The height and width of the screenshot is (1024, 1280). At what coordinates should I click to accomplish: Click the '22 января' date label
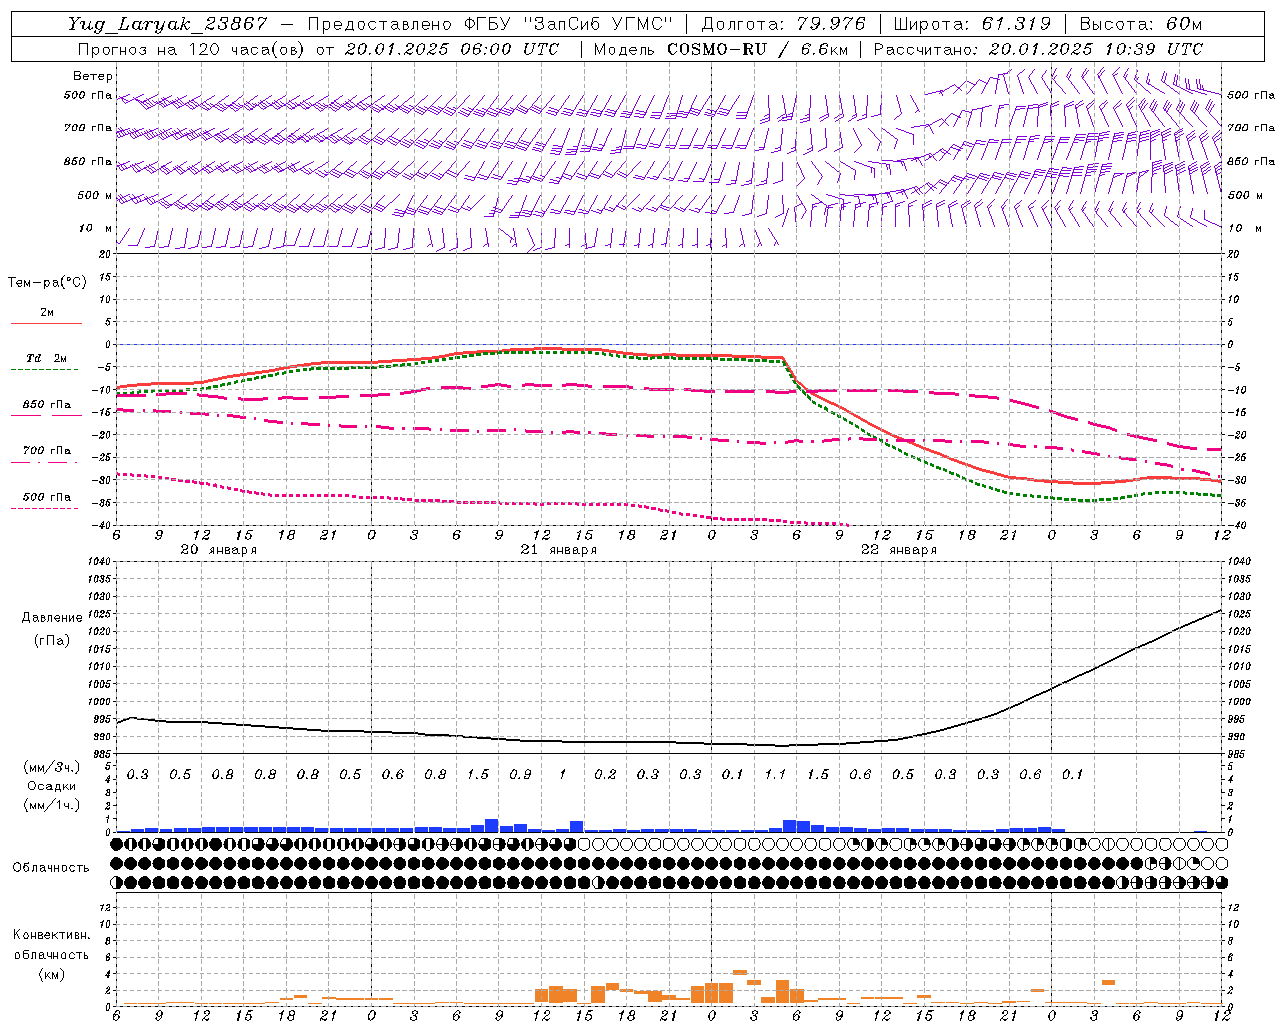pyautogui.click(x=898, y=550)
